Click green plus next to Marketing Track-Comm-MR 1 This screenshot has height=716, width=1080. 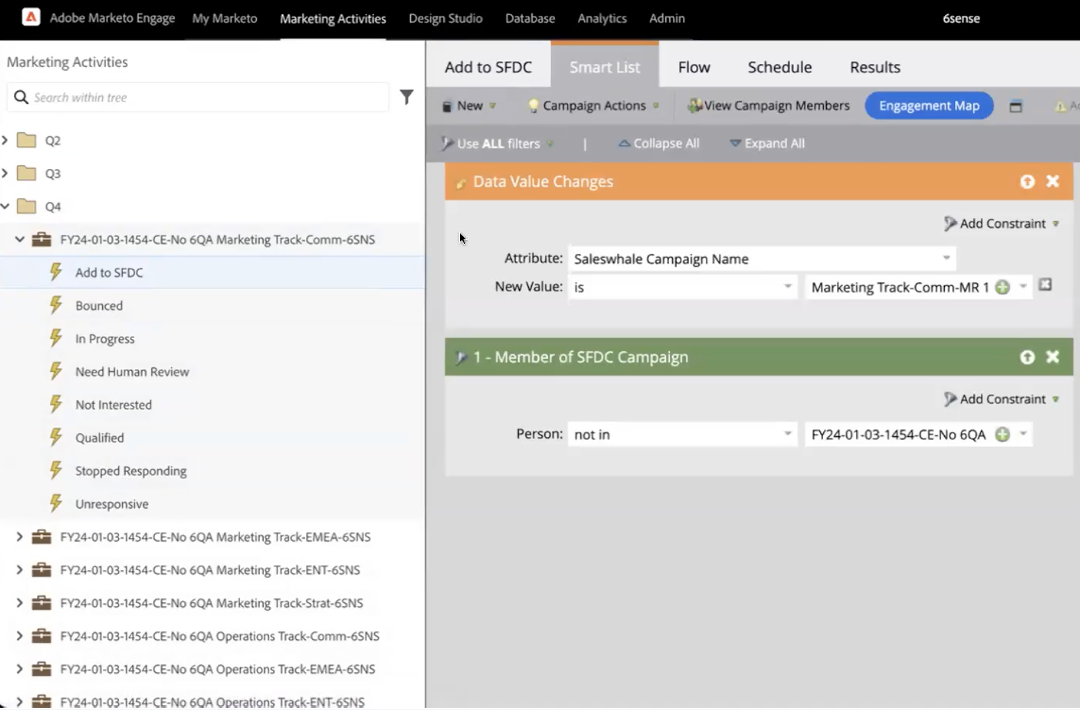(x=1003, y=287)
